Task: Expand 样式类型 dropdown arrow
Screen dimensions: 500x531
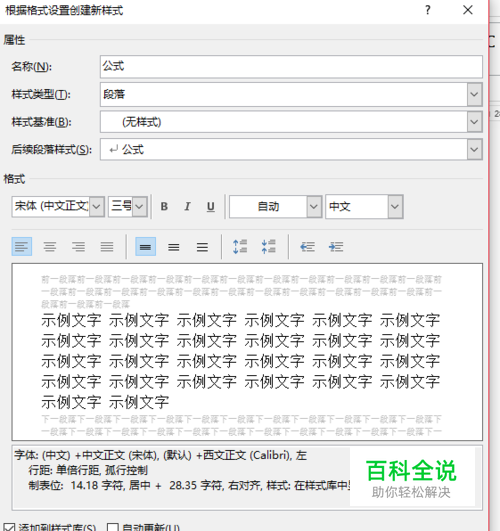Action: click(x=474, y=94)
